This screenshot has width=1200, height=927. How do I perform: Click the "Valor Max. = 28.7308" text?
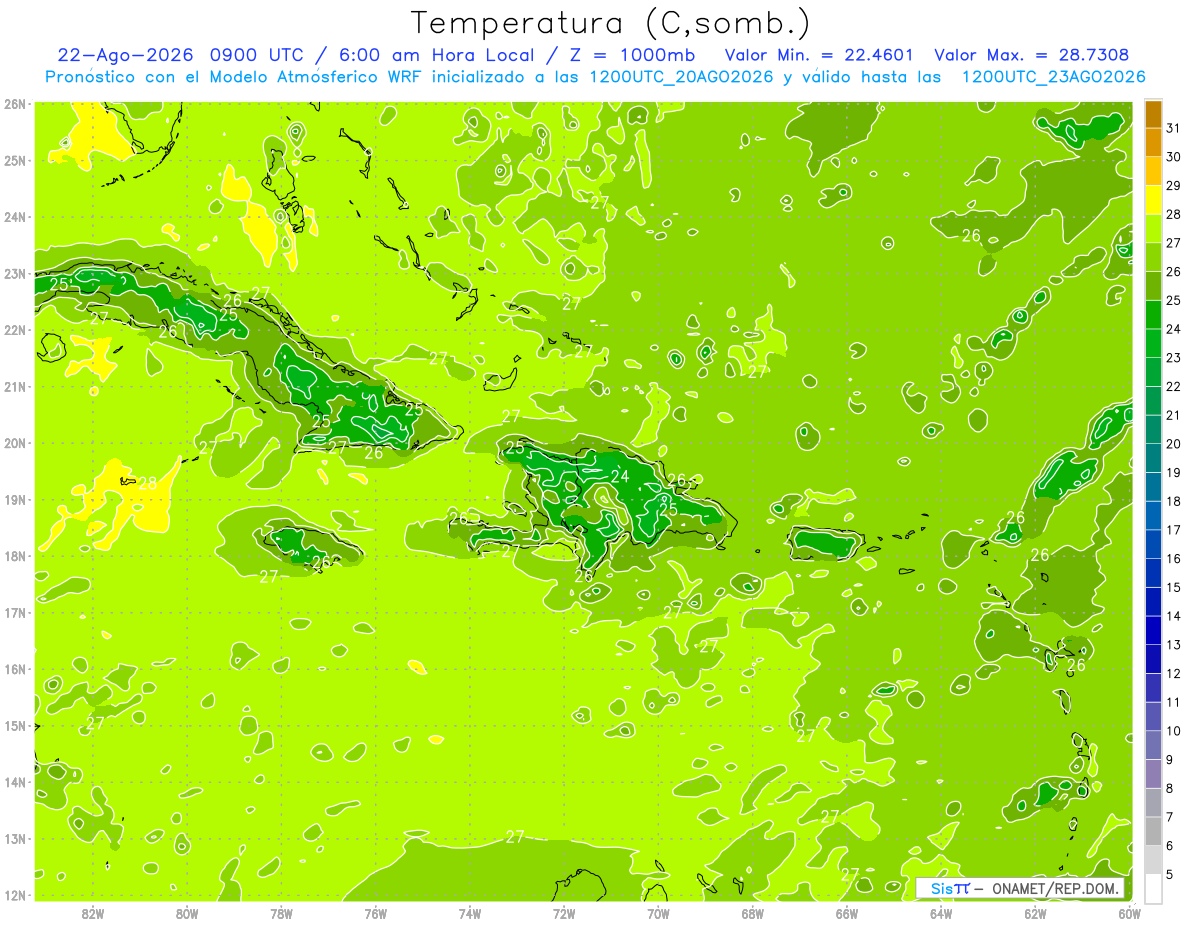(1031, 55)
